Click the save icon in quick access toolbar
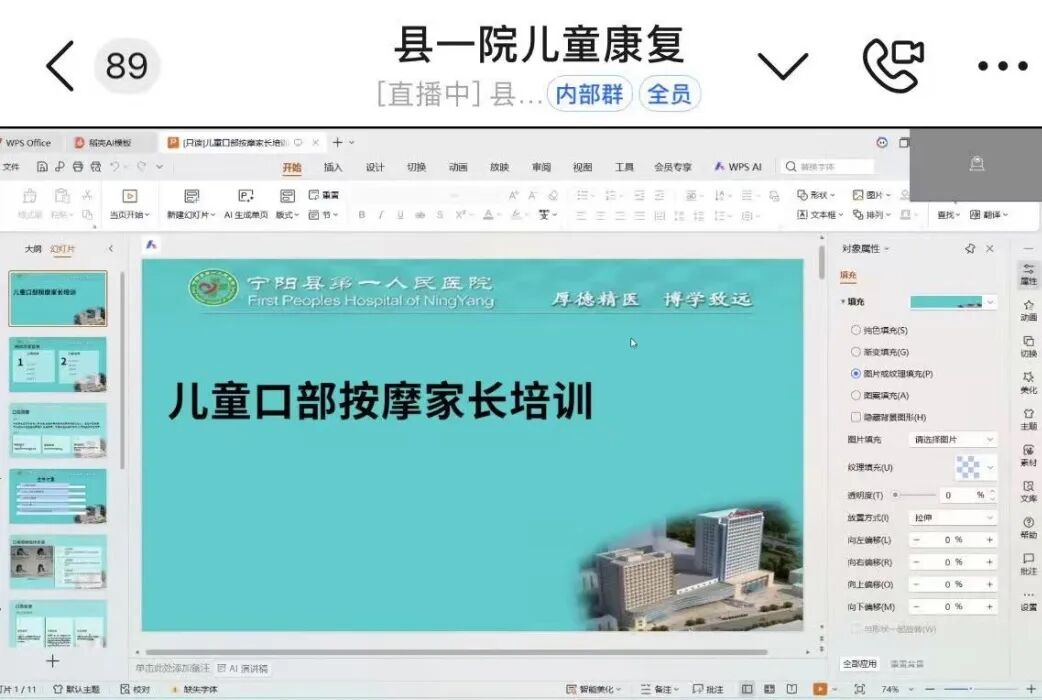Viewport: 1042px width, 700px height. (x=42, y=167)
